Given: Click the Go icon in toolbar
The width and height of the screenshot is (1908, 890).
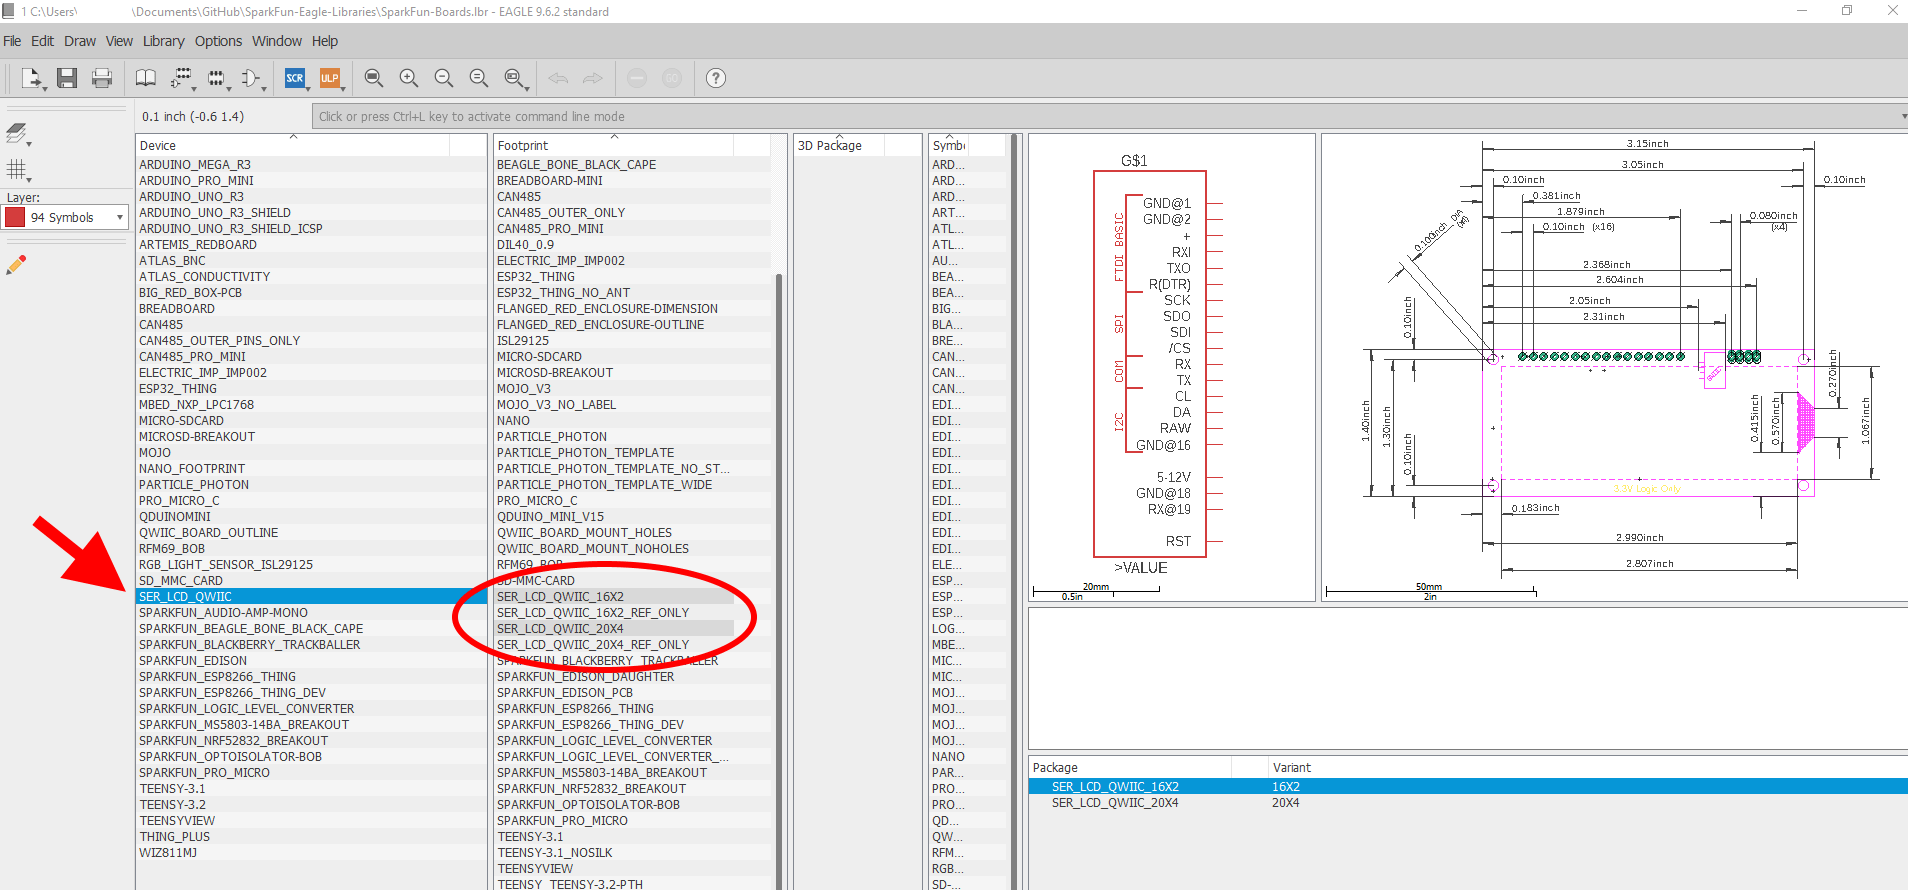Looking at the screenshot, I should point(672,78).
